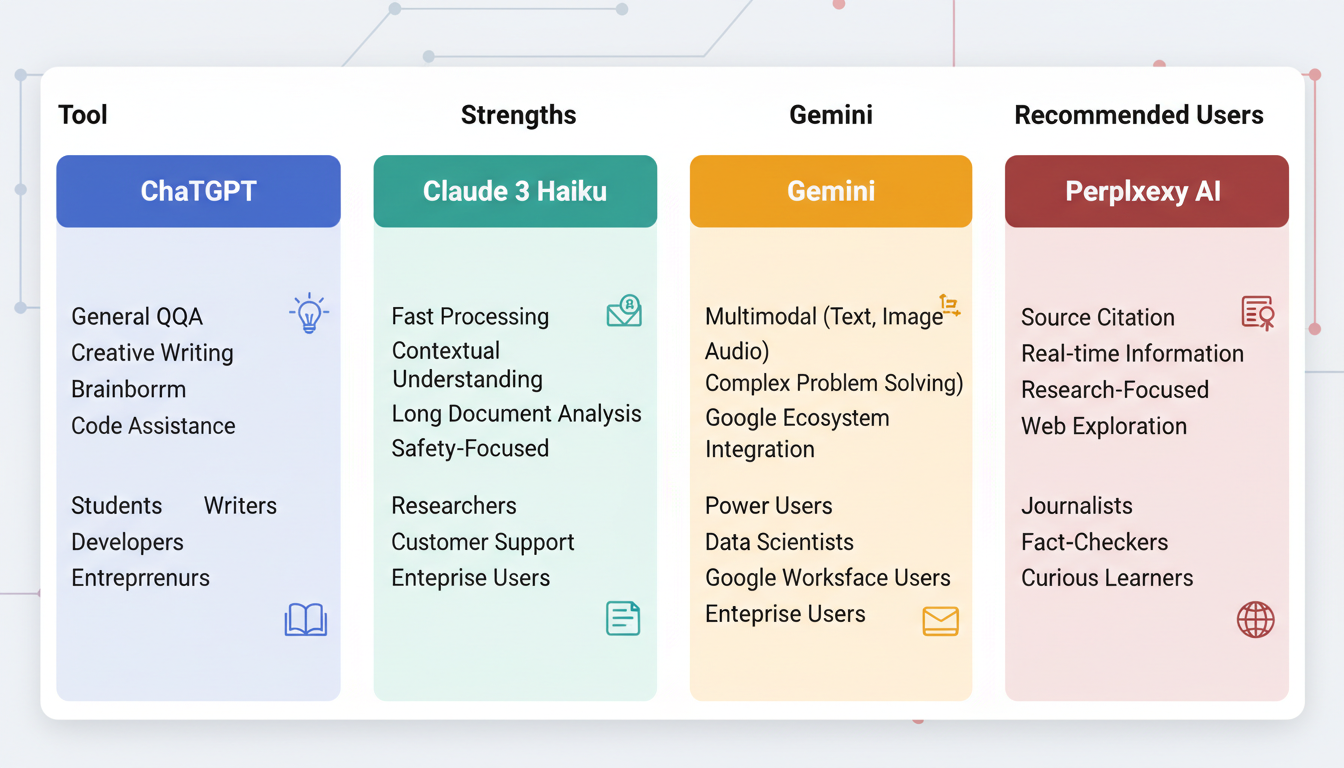Select the red Perplexity AI header

coord(1146,191)
